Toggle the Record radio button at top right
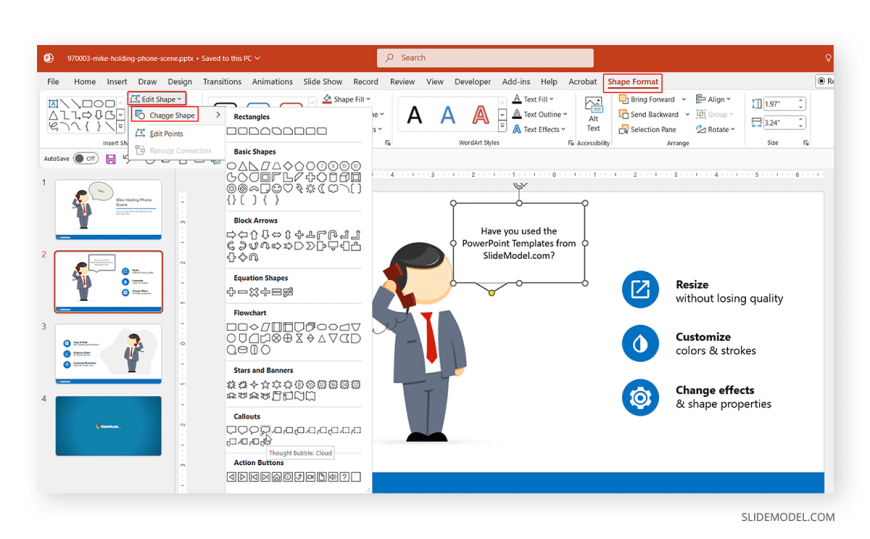This screenshot has height=539, width=870. (x=821, y=81)
